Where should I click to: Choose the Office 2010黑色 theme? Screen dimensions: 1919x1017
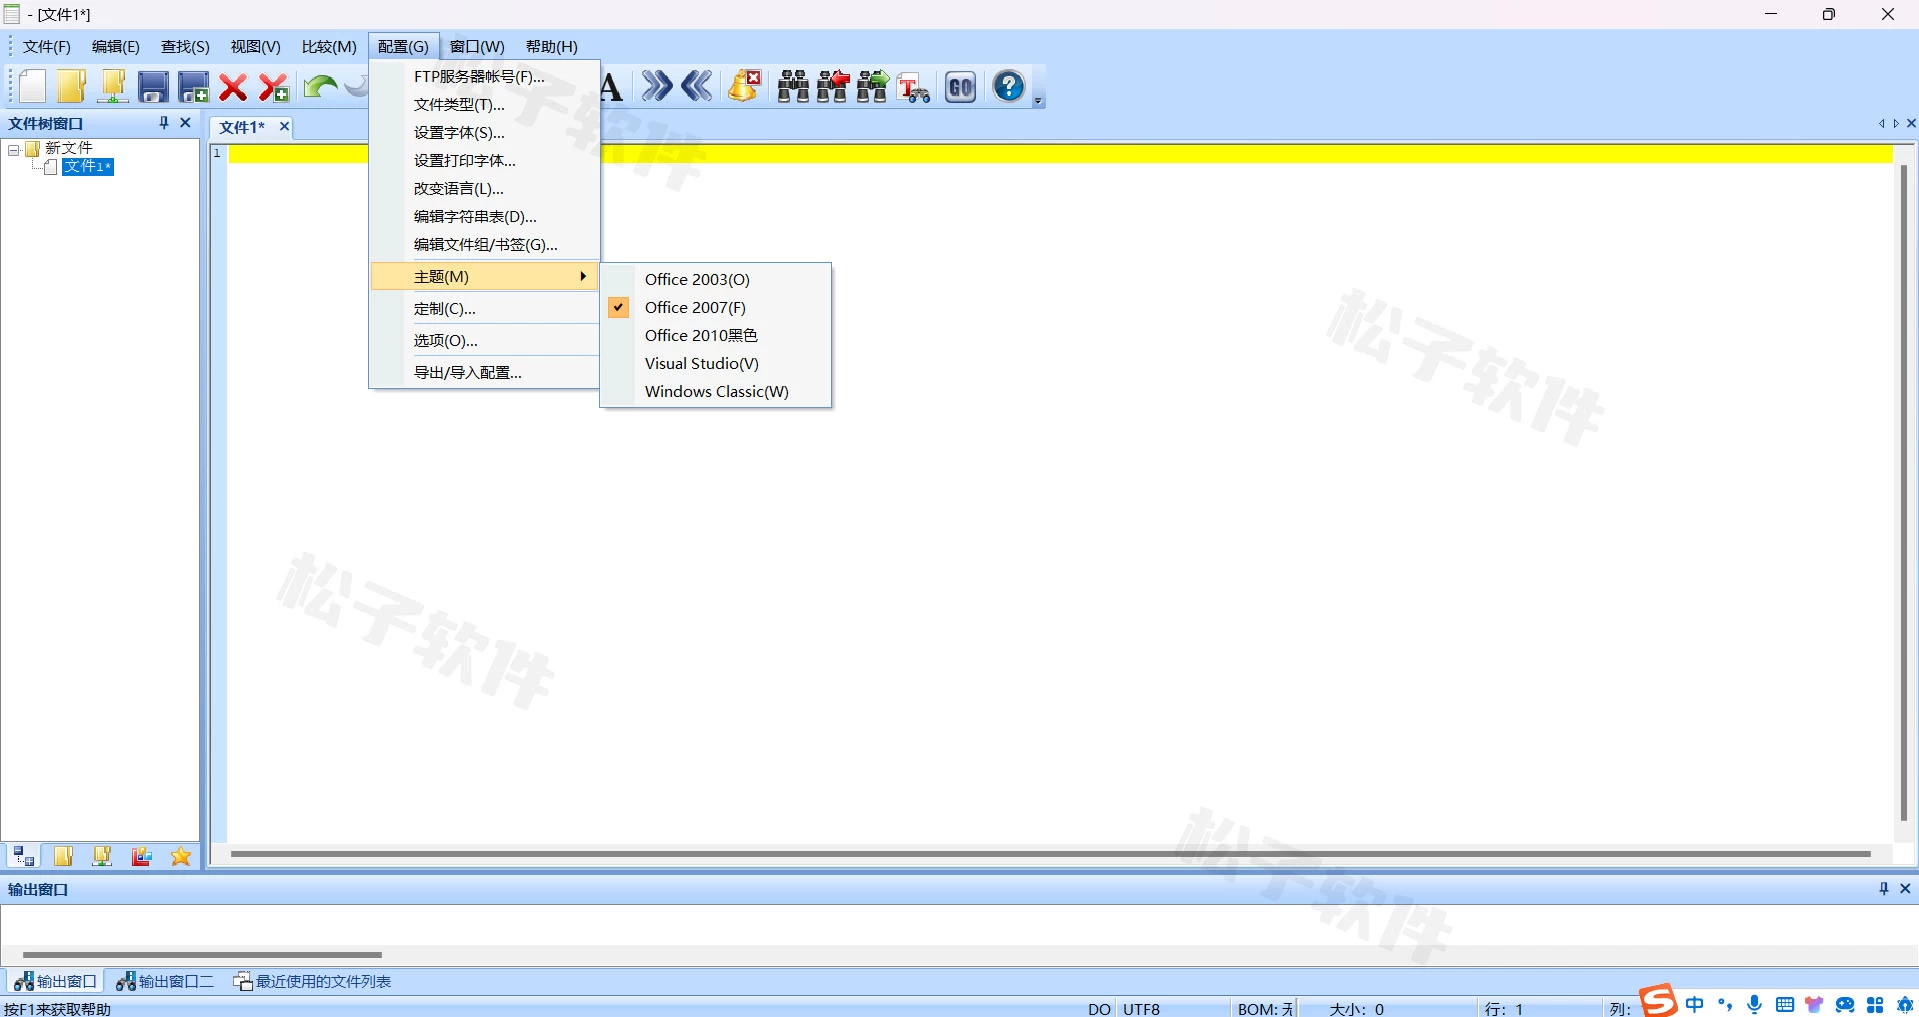tap(716, 335)
